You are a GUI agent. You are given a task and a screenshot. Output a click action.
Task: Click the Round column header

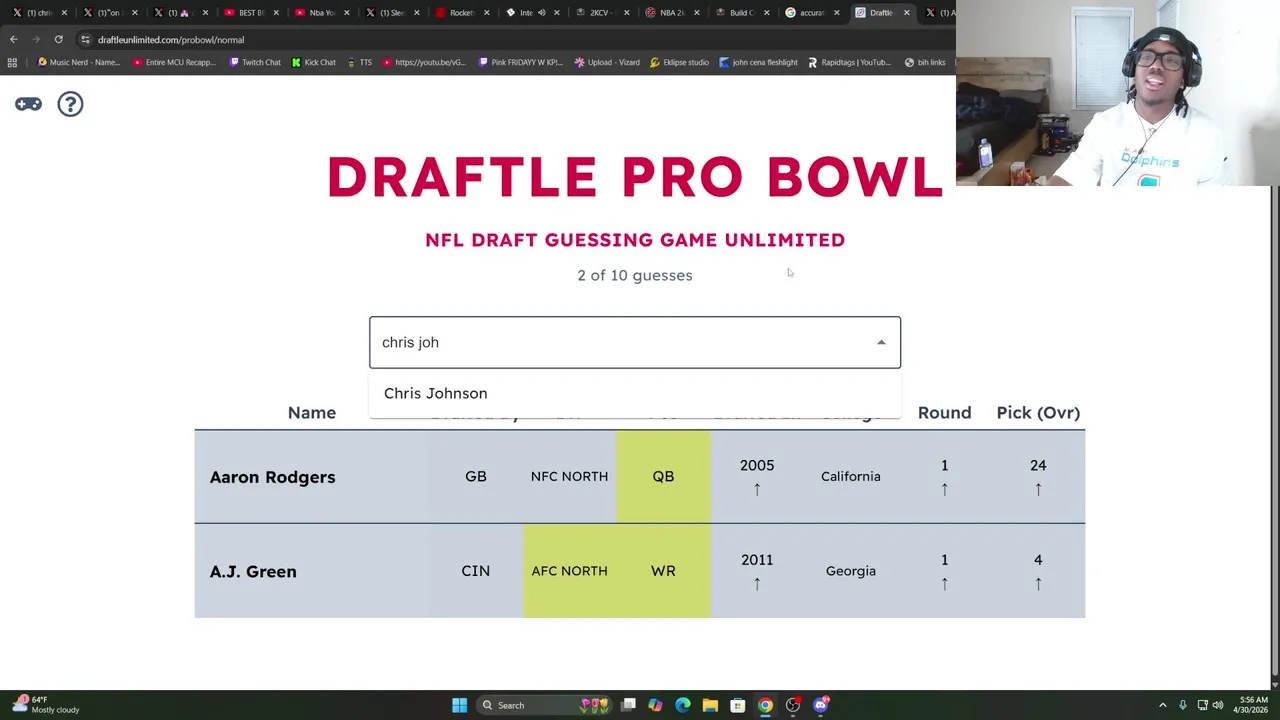pyautogui.click(x=944, y=412)
